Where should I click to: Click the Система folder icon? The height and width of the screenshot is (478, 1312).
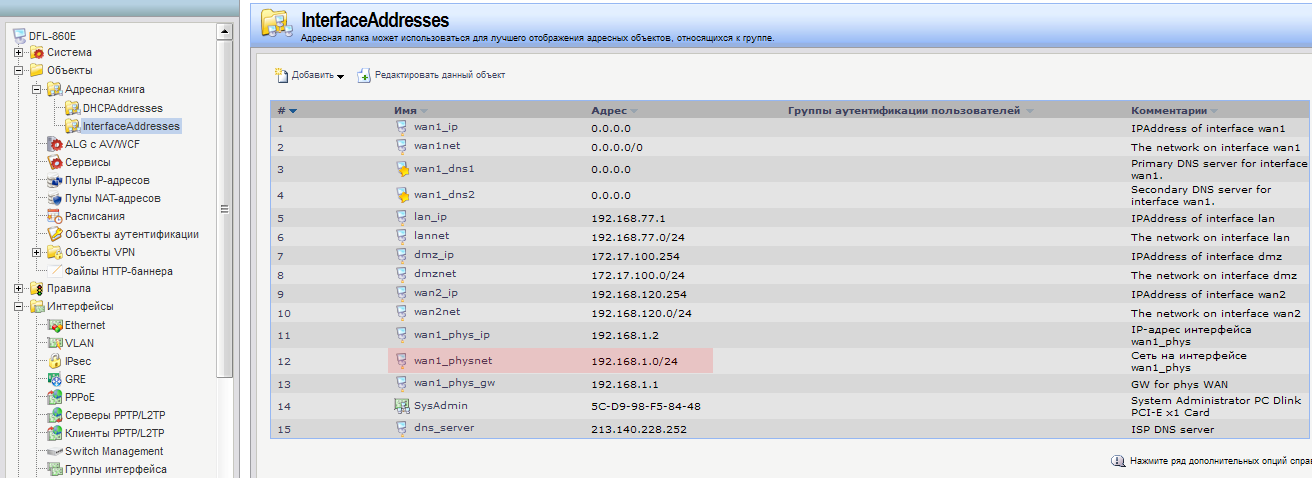click(37, 52)
